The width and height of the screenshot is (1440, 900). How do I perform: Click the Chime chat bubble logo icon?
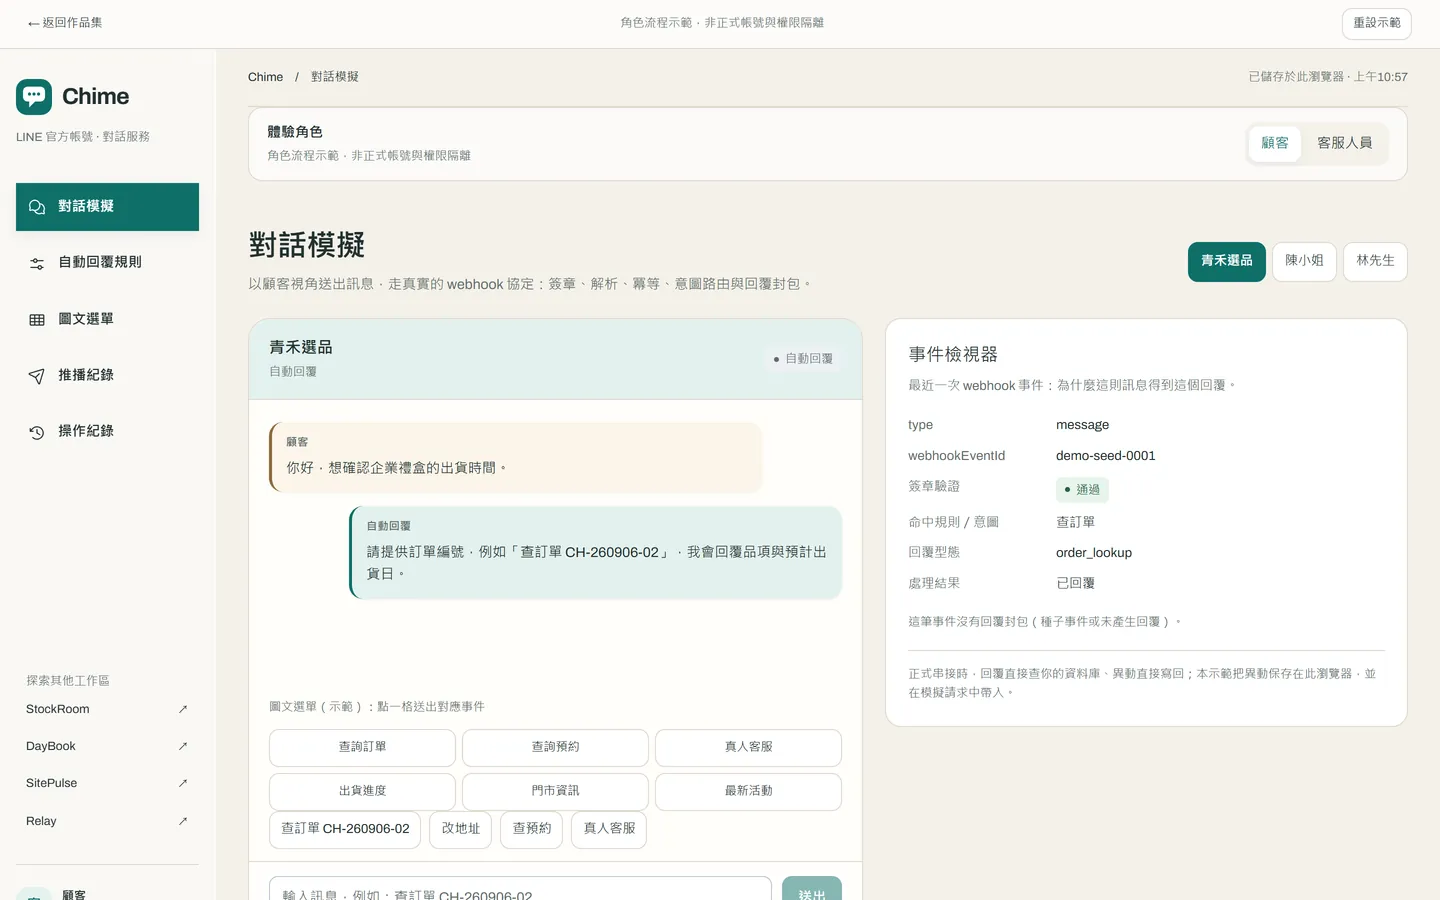(x=34, y=97)
